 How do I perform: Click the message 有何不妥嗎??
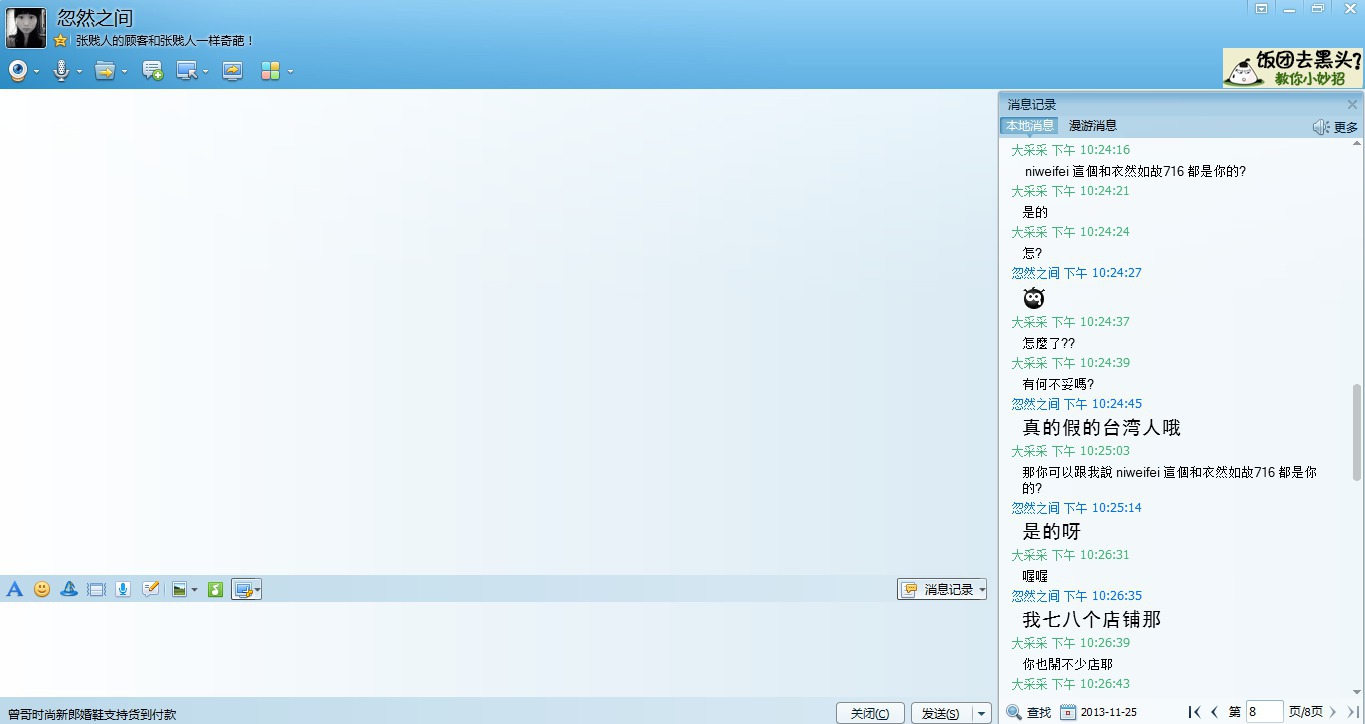coord(1058,384)
